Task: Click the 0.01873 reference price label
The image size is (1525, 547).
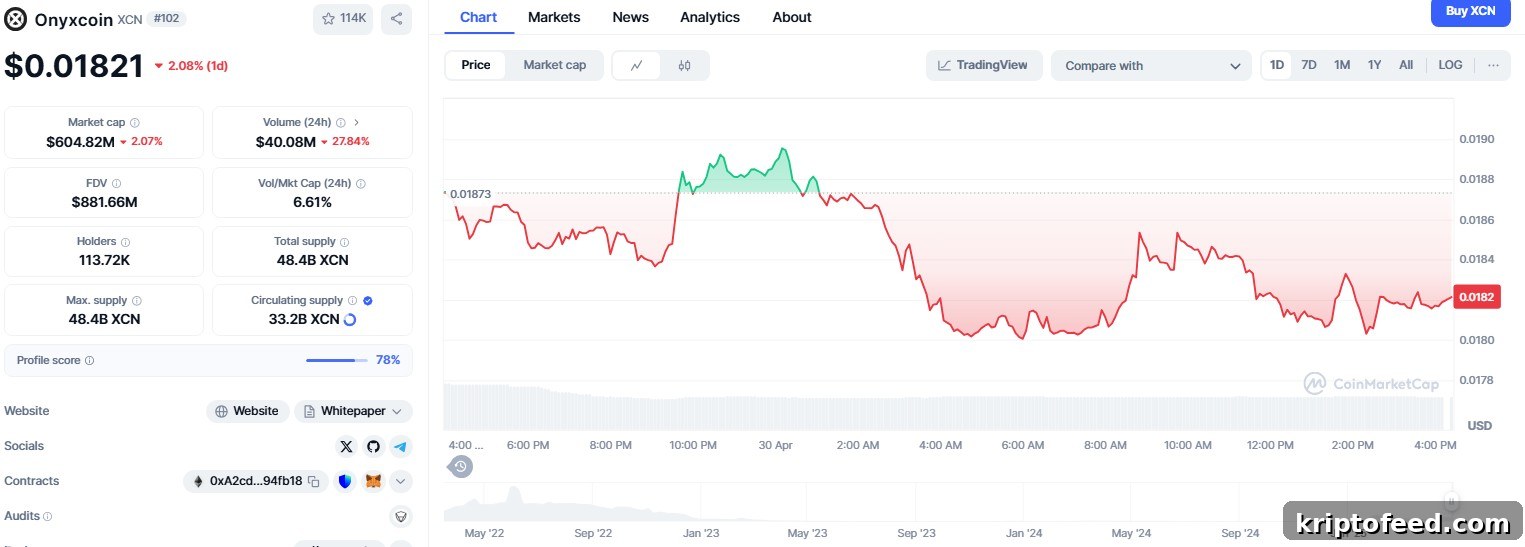Action: point(469,194)
